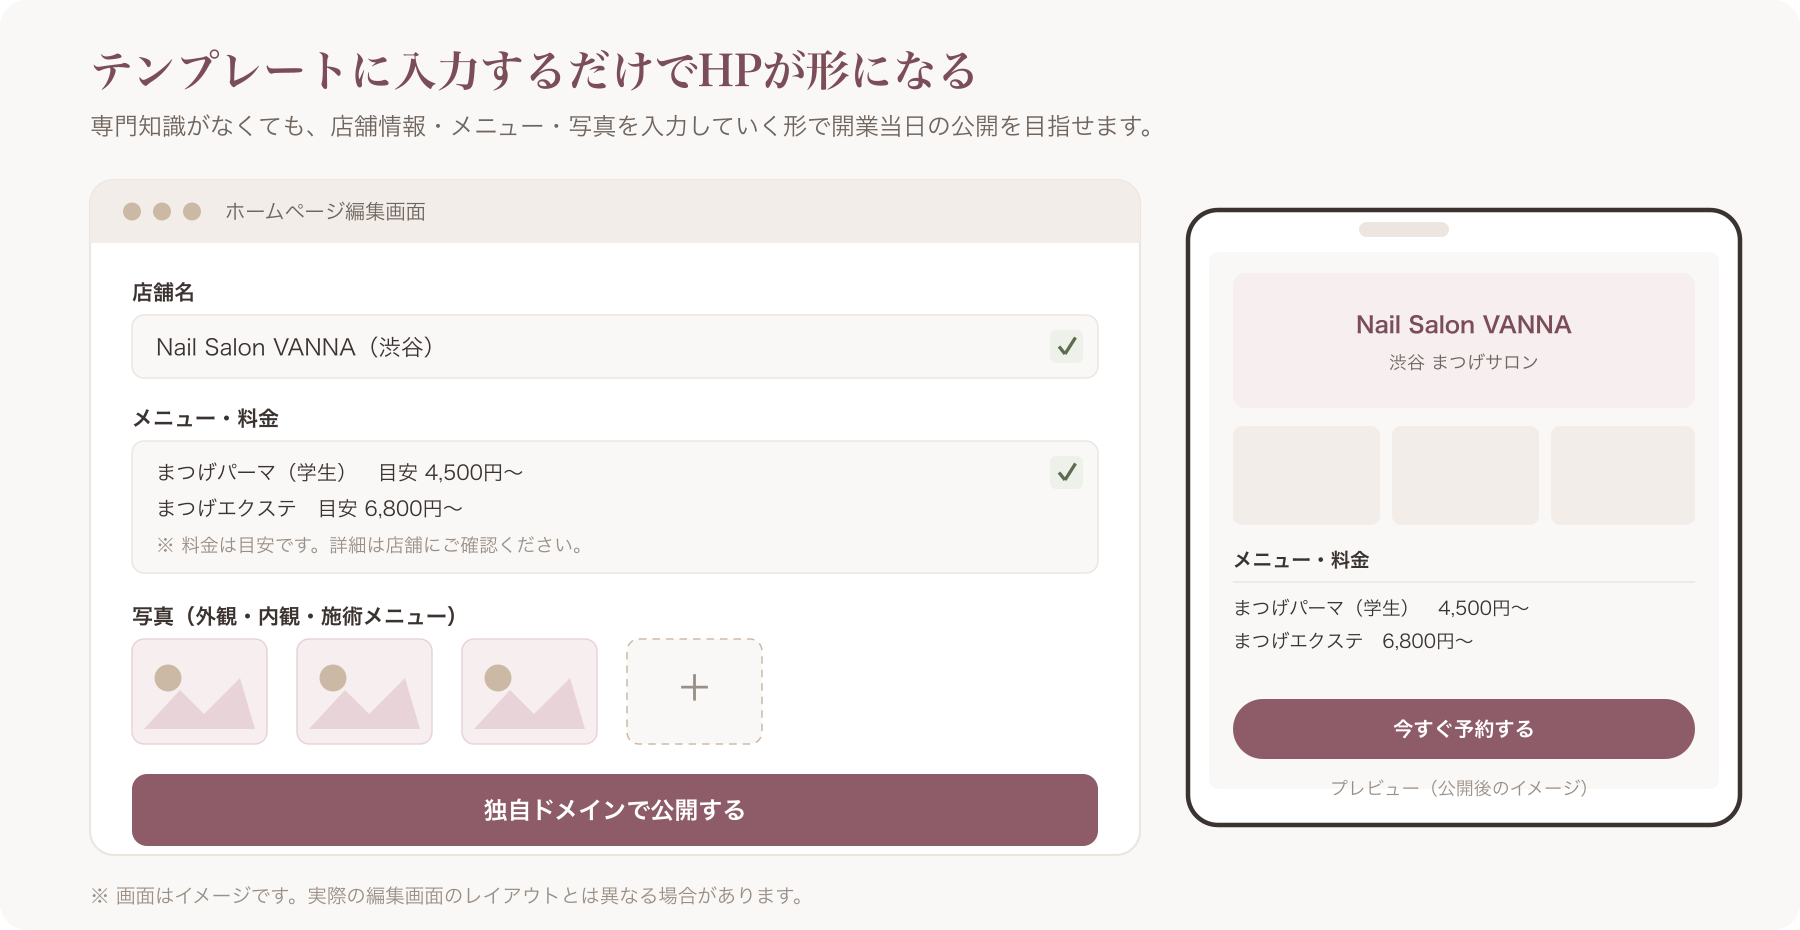Click the 今すぐ予約する button in preview
The image size is (1800, 930).
(1464, 729)
